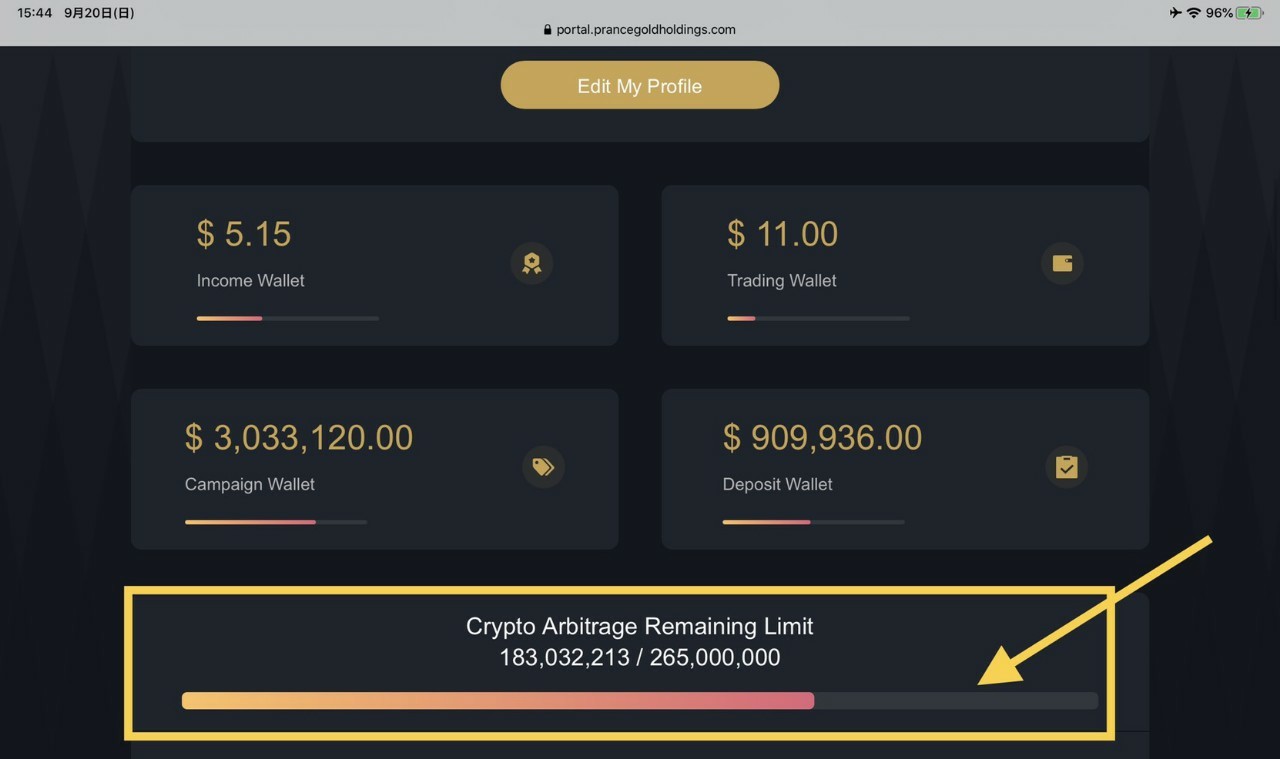Click the Edit My Profile button
Image resolution: width=1280 pixels, height=759 pixels.
tap(640, 85)
